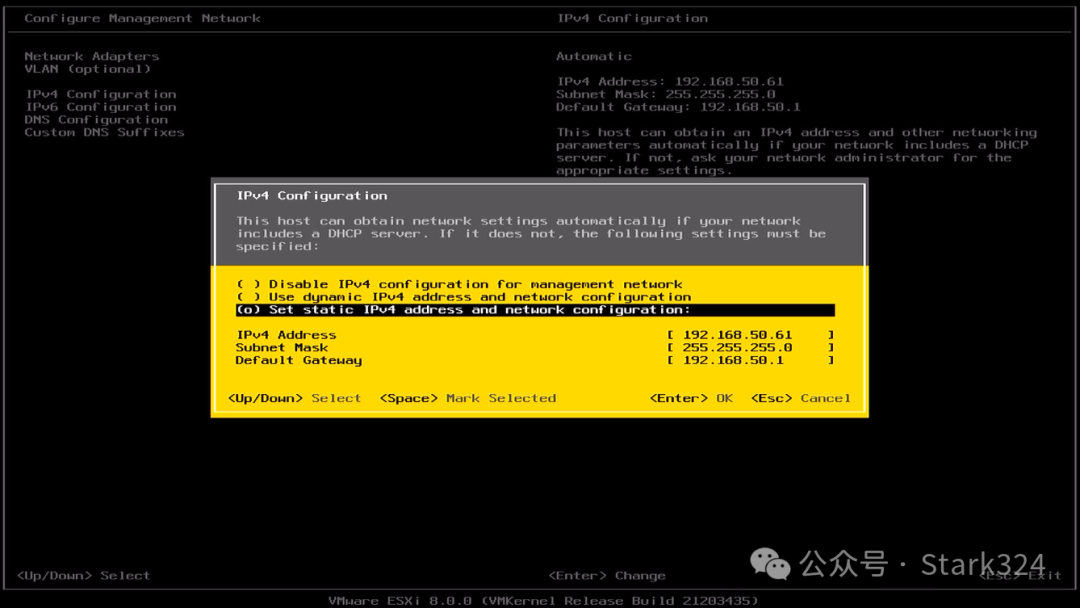Click the IPv4 Address input field
Image resolution: width=1080 pixels, height=608 pixels.
750,335
